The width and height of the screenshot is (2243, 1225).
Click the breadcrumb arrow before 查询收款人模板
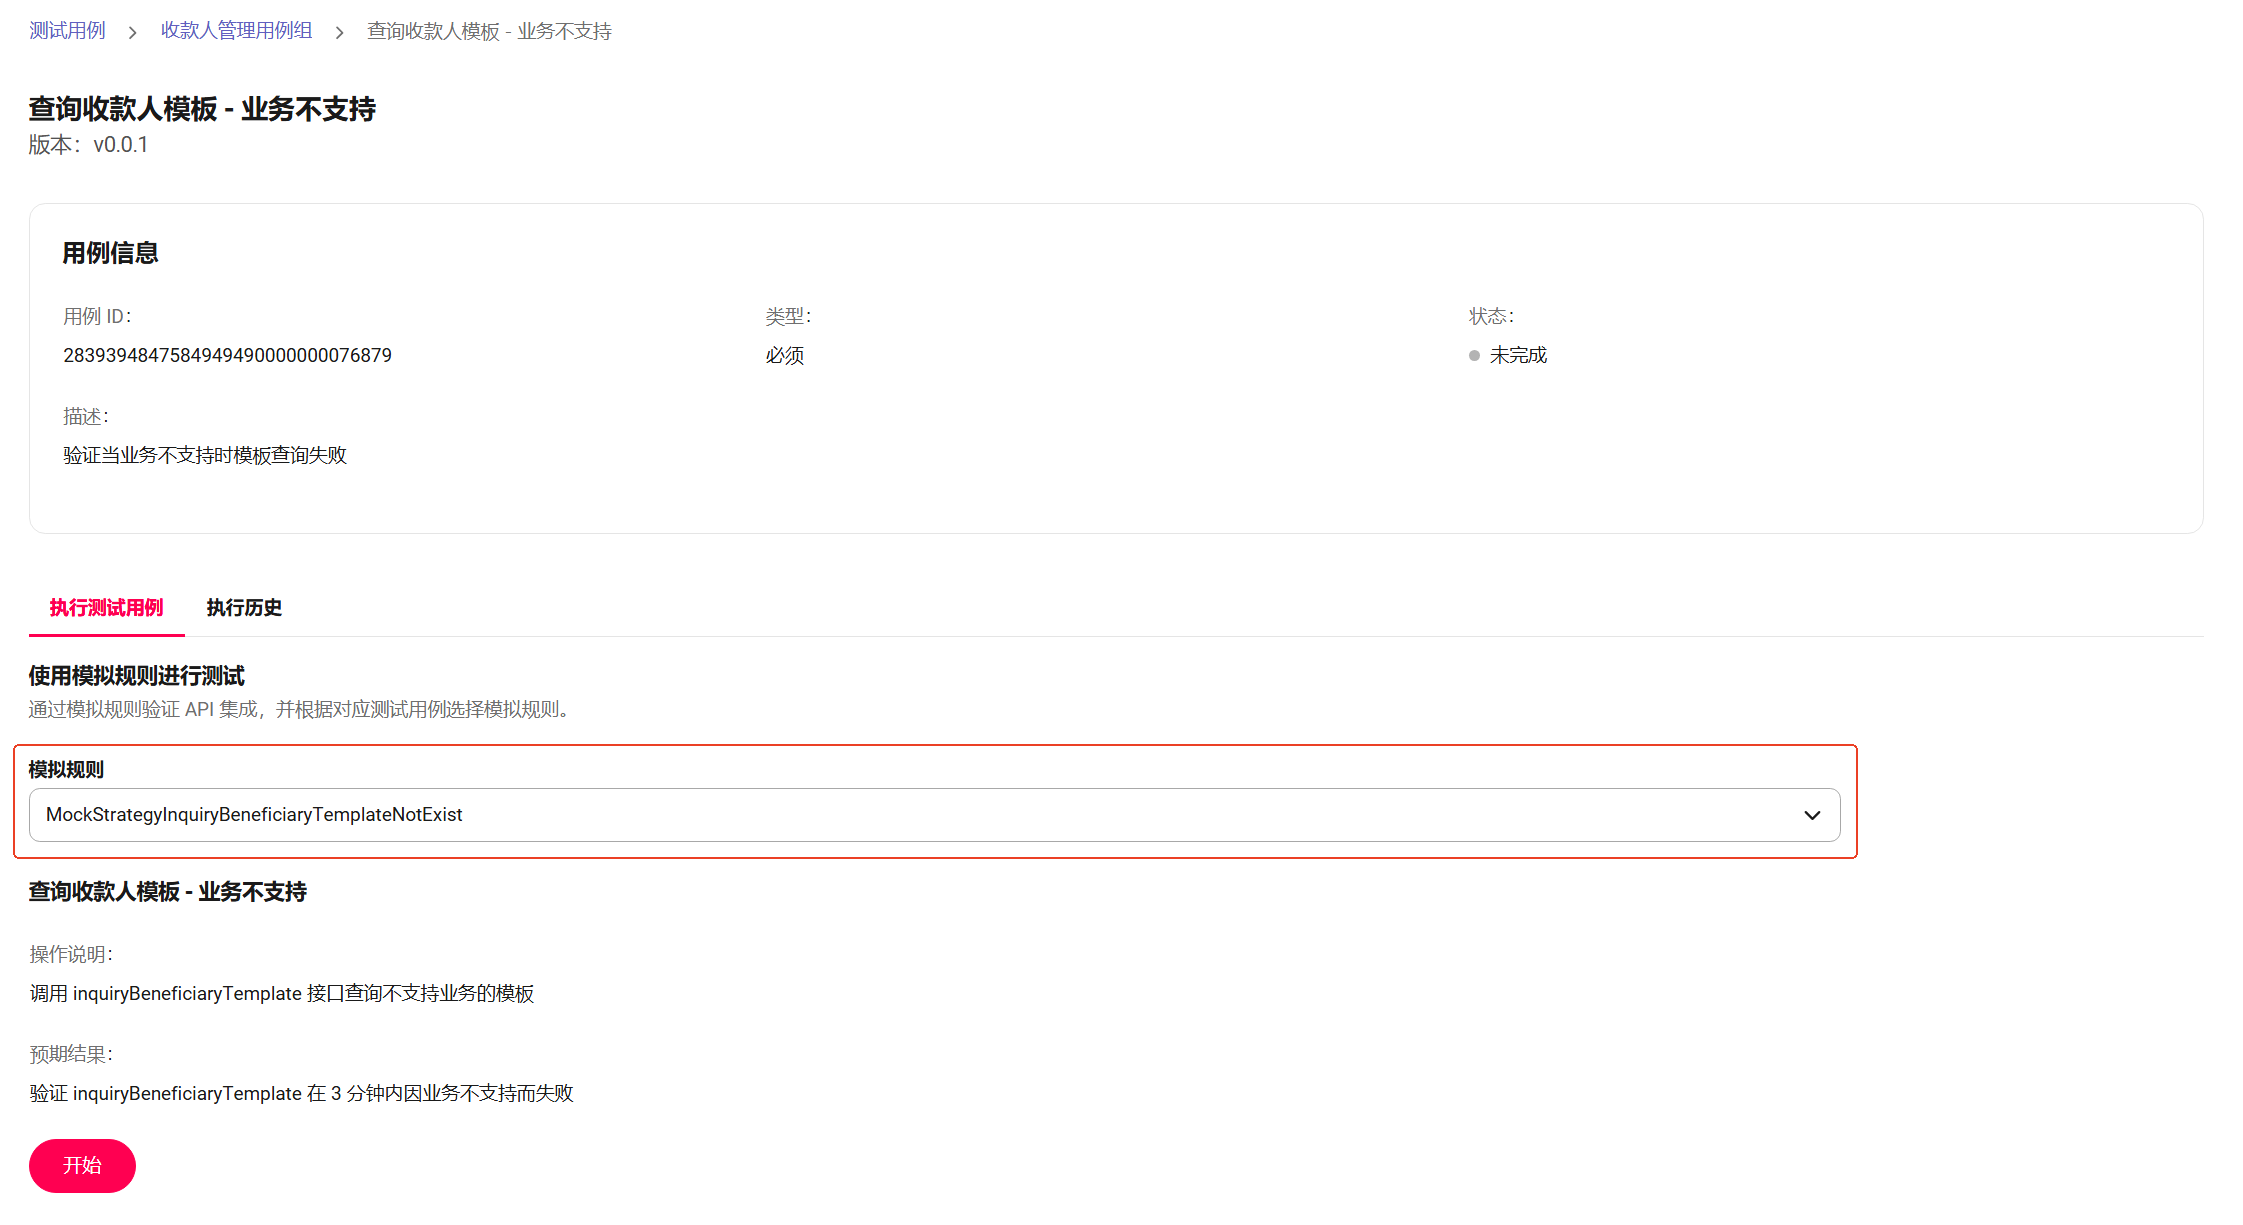pyautogui.click(x=340, y=32)
